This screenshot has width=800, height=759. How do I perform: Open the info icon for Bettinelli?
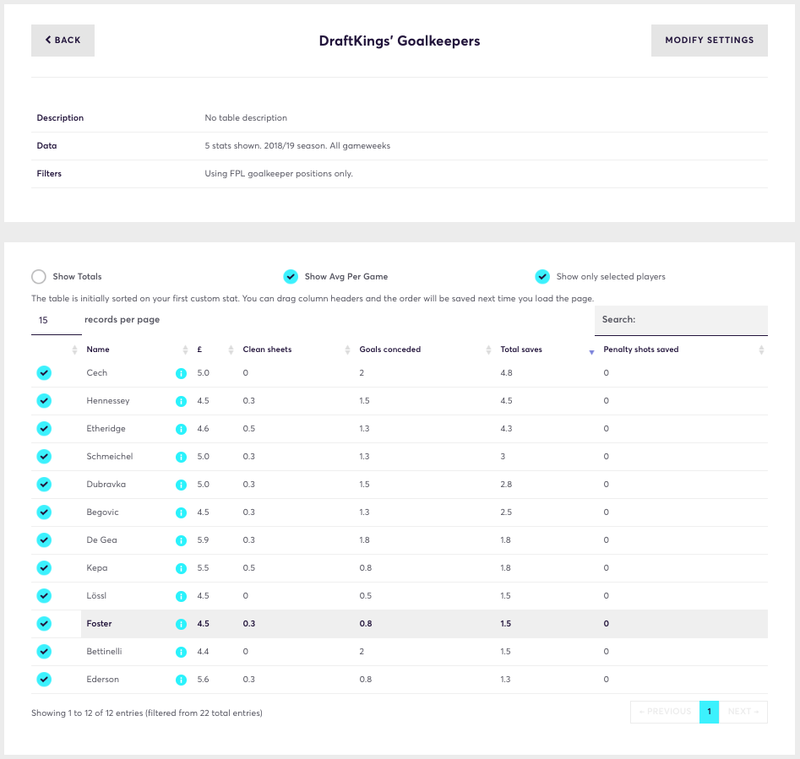181,652
